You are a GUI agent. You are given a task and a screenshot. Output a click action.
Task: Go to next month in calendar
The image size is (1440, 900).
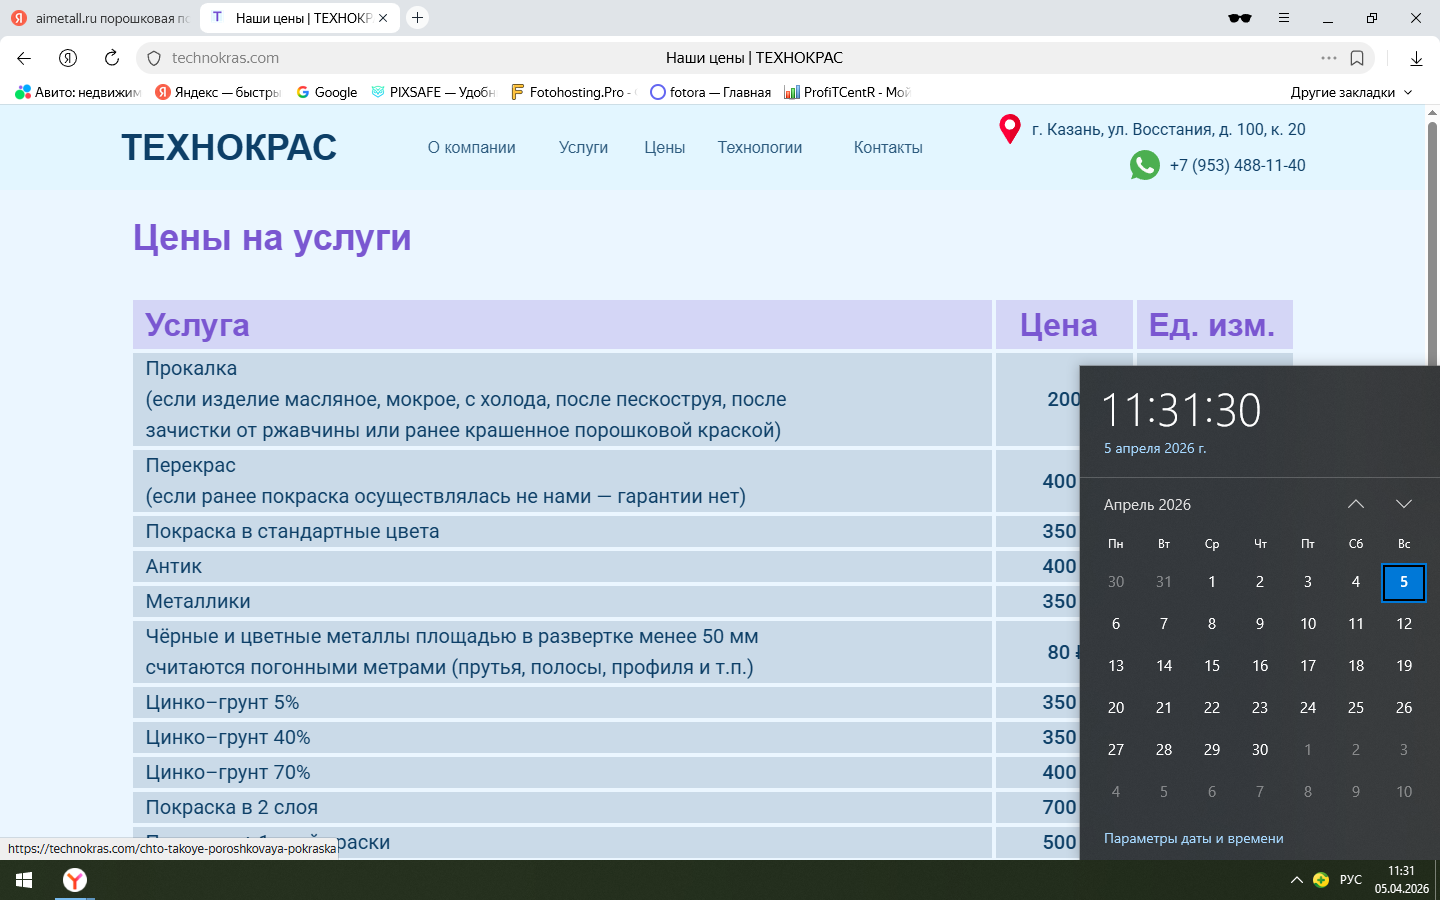point(1404,504)
